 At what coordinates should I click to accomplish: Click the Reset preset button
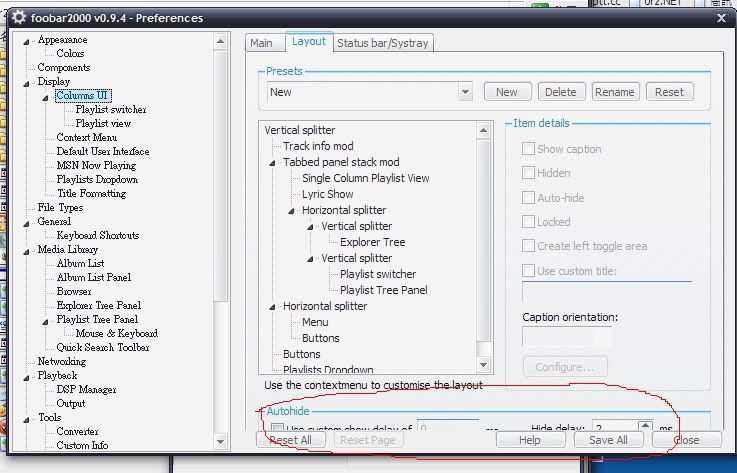pos(669,92)
